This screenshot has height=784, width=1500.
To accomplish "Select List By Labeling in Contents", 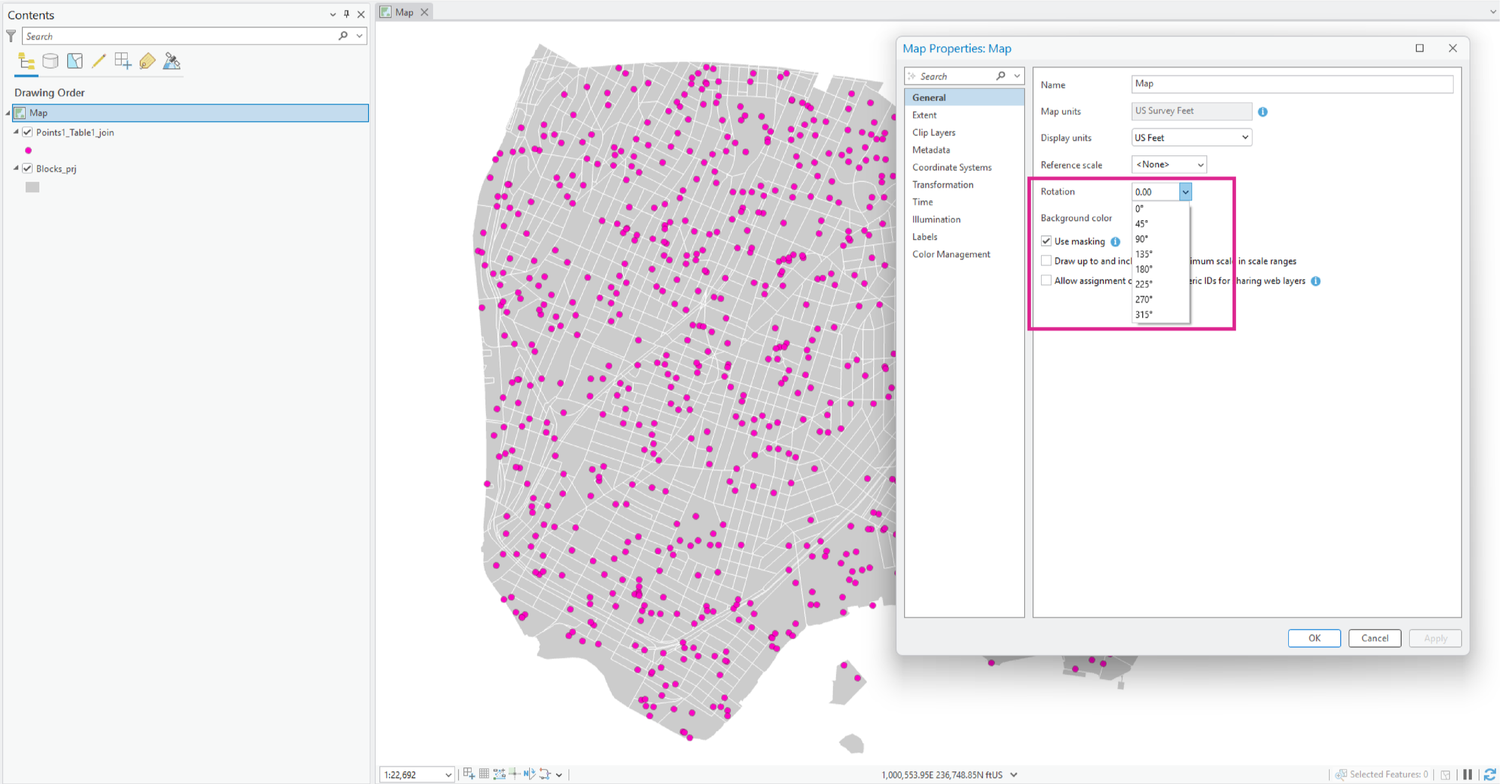I will point(147,60).
